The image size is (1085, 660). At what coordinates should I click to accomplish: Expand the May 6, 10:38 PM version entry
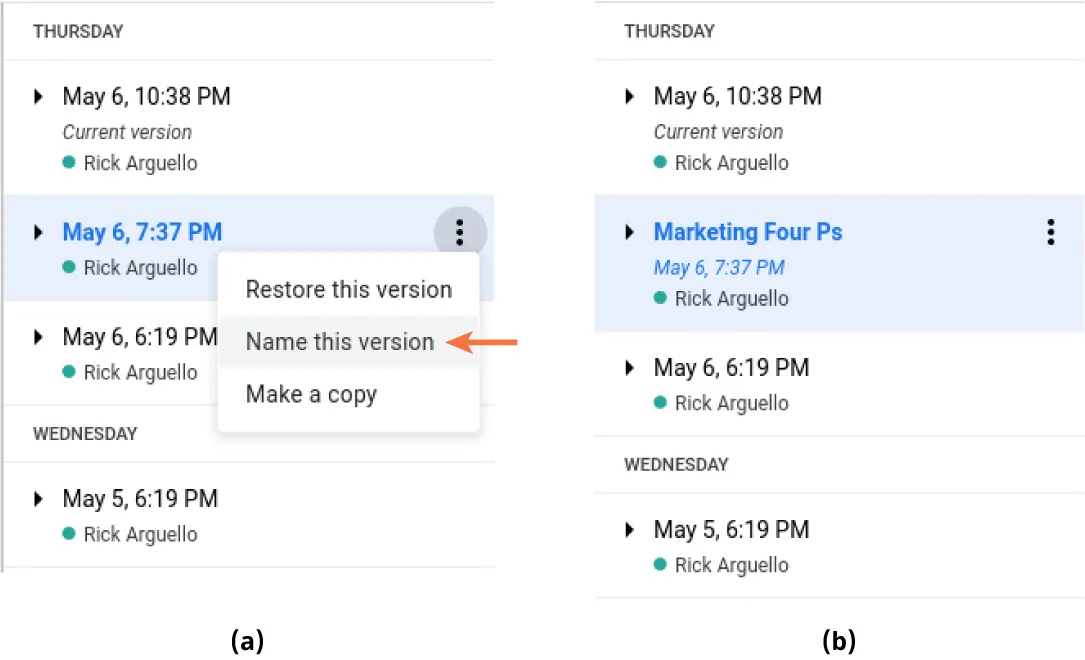click(x=38, y=96)
